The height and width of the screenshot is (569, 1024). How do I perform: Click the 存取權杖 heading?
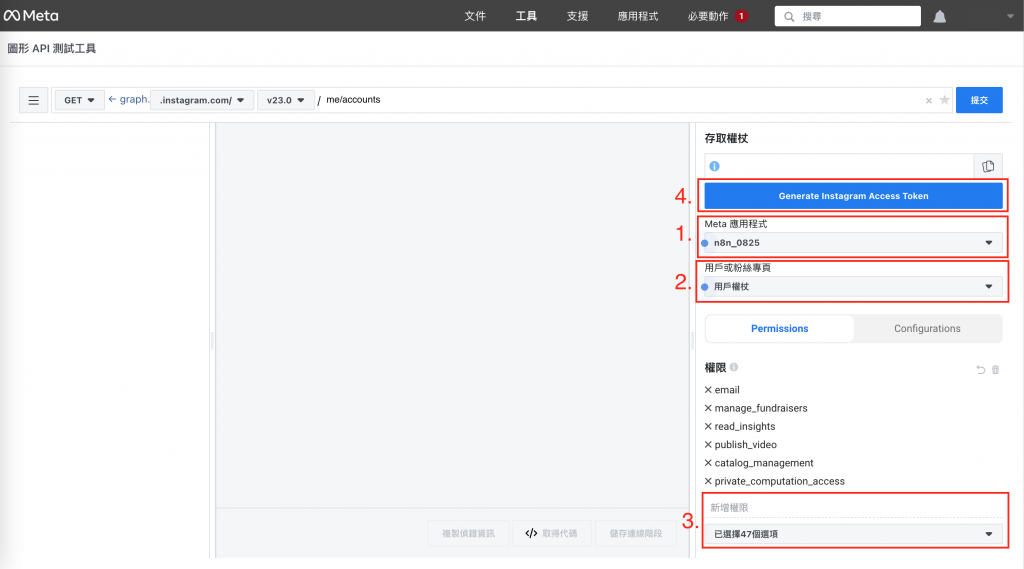[726, 138]
